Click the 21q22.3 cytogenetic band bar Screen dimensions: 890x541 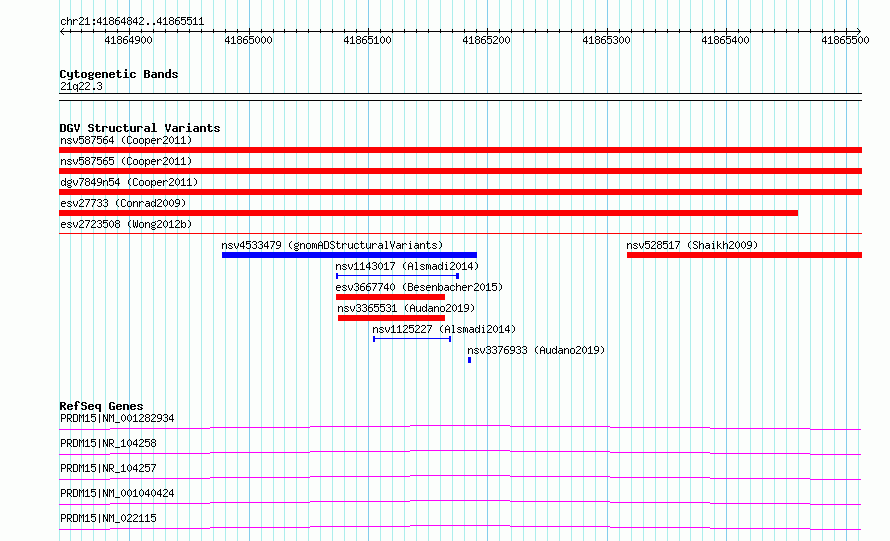[460, 97]
